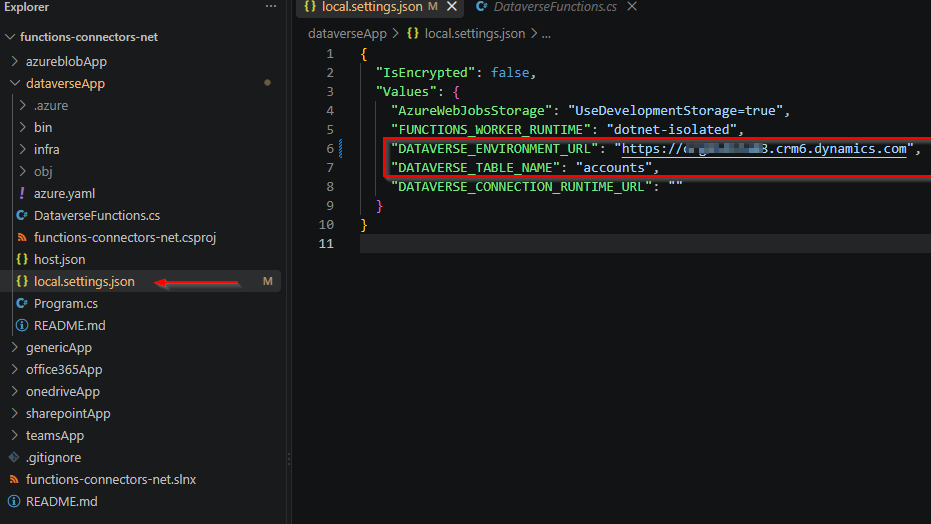This screenshot has height=524, width=931.
Task: Expand the sharepointApp folder
Action: [15, 413]
